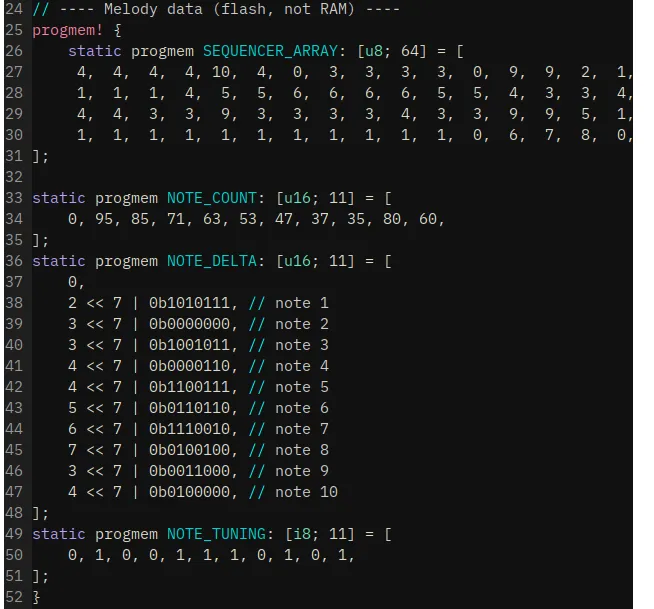Click the binary literal 0b0000110
654x609 pixels.
click(189, 366)
